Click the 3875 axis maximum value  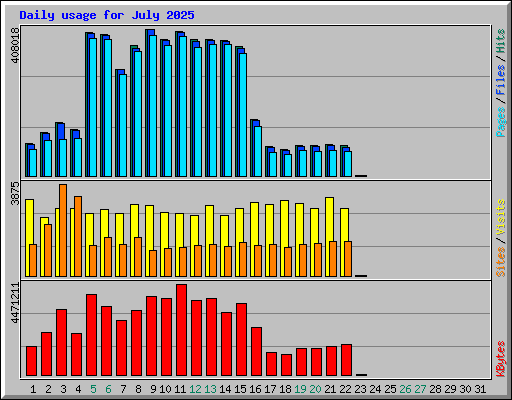(x=15, y=193)
